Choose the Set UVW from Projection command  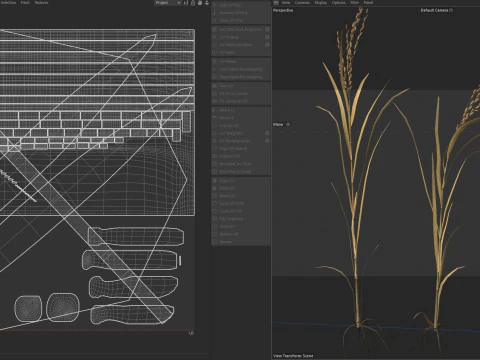coord(241,29)
